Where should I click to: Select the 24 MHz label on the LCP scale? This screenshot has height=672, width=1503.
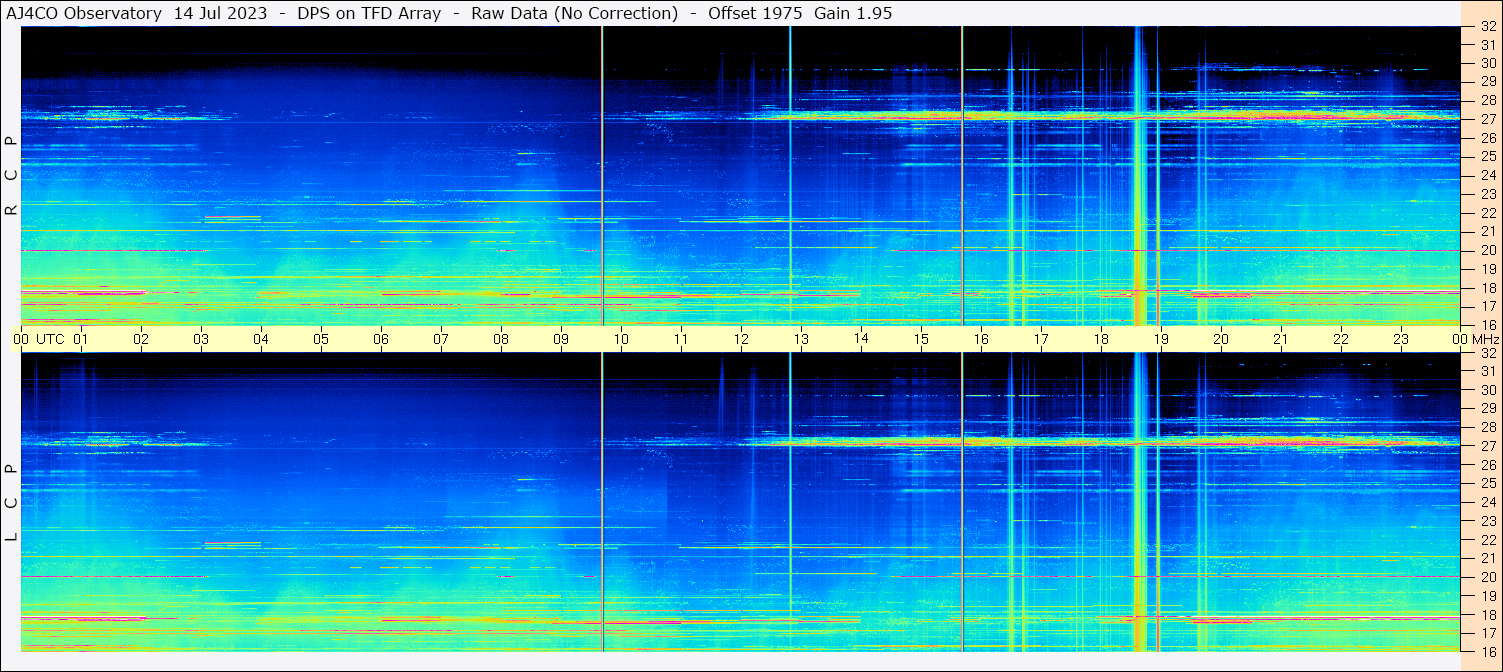click(x=1488, y=502)
